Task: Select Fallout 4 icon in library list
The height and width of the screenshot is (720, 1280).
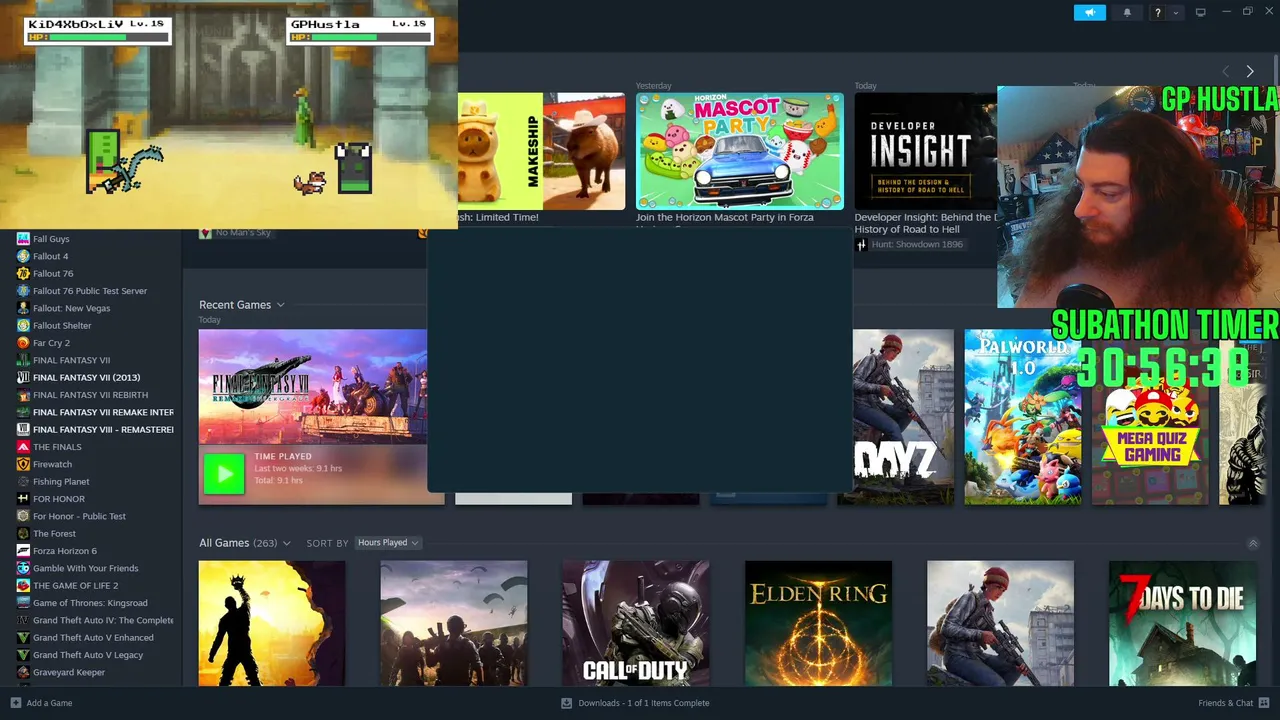Action: pos(23,256)
